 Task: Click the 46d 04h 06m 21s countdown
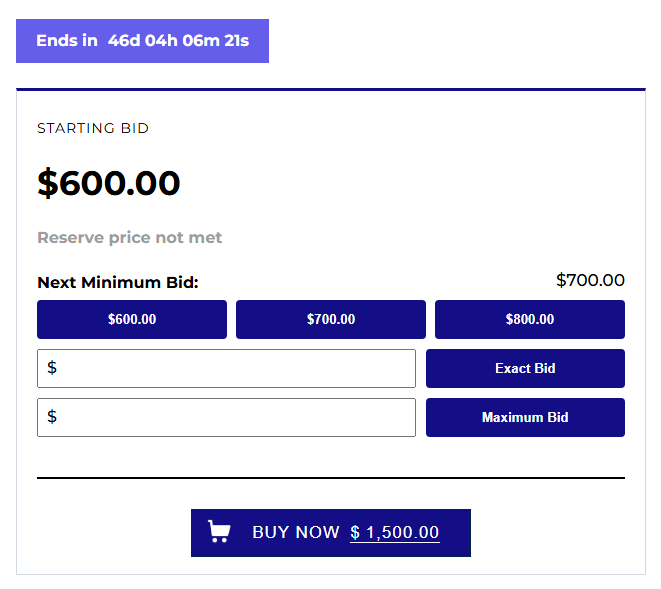(178, 40)
